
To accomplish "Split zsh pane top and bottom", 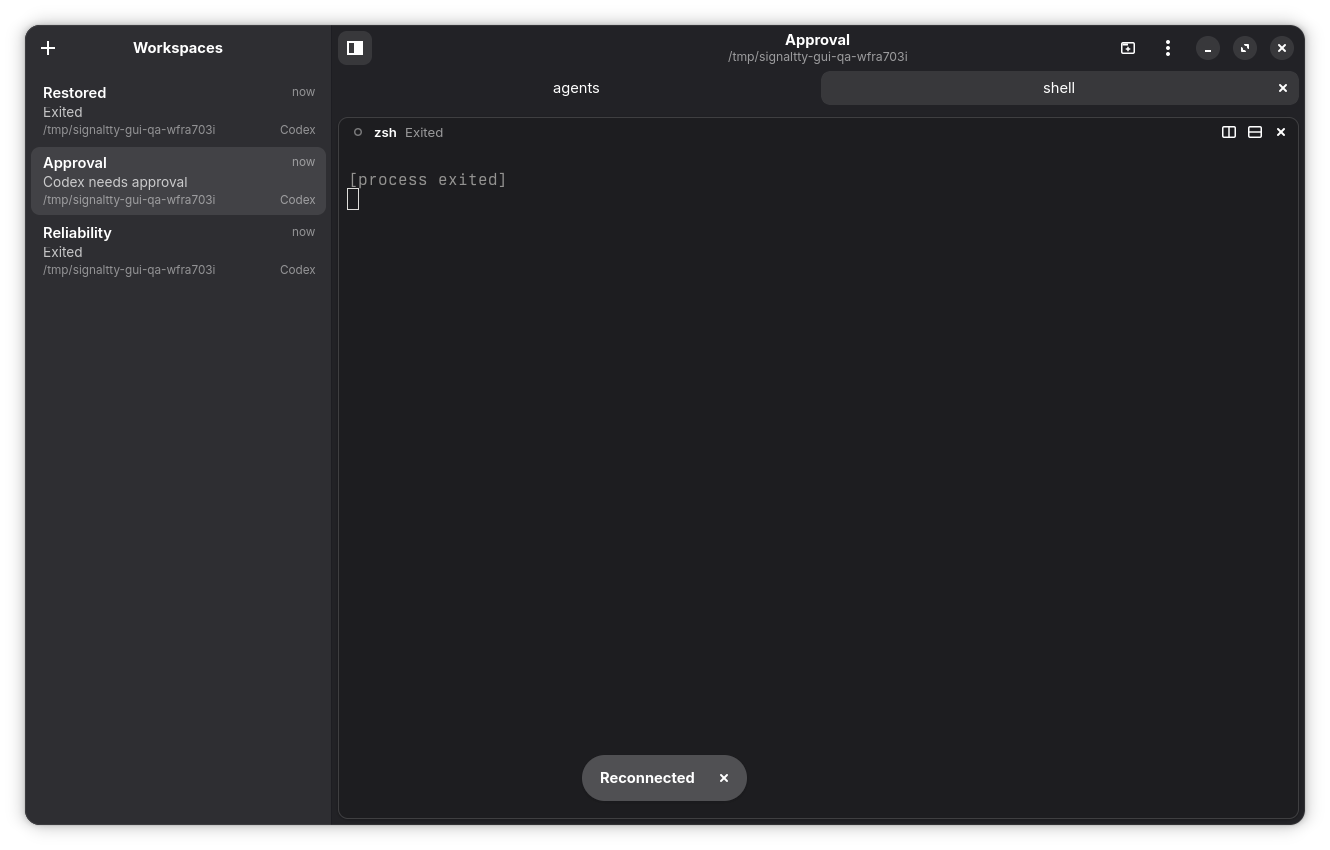I will (x=1255, y=132).
